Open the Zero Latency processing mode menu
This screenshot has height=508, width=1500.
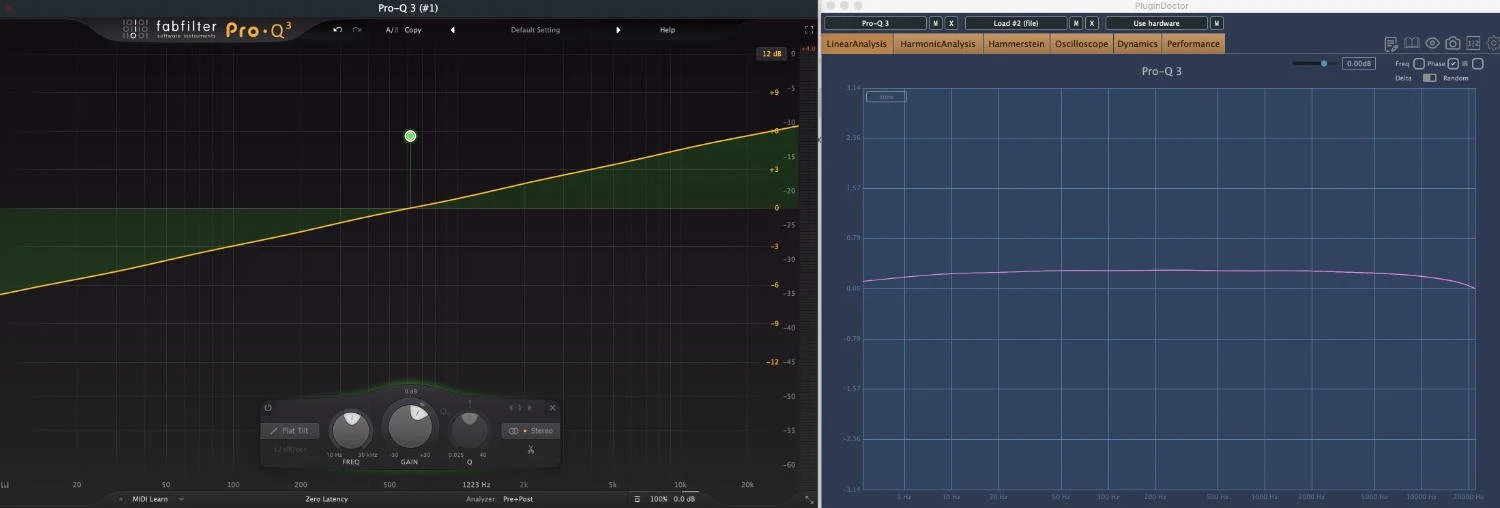pyautogui.click(x=327, y=499)
